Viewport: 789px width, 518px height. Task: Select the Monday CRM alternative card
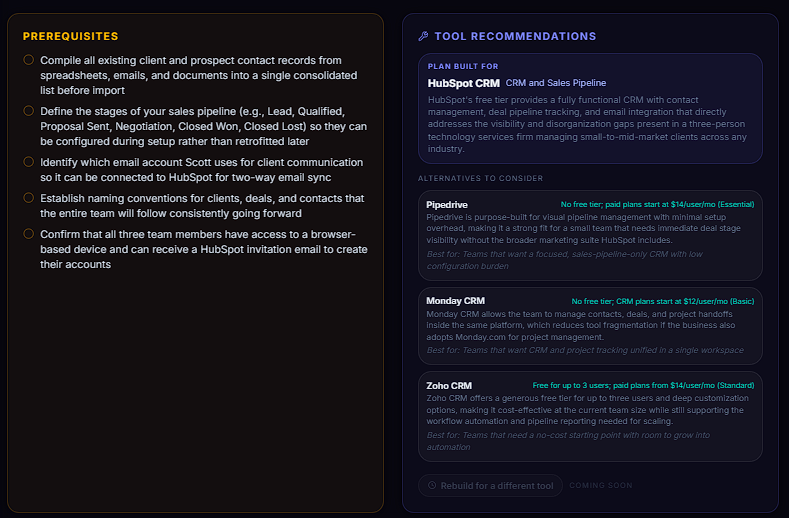click(x=590, y=326)
